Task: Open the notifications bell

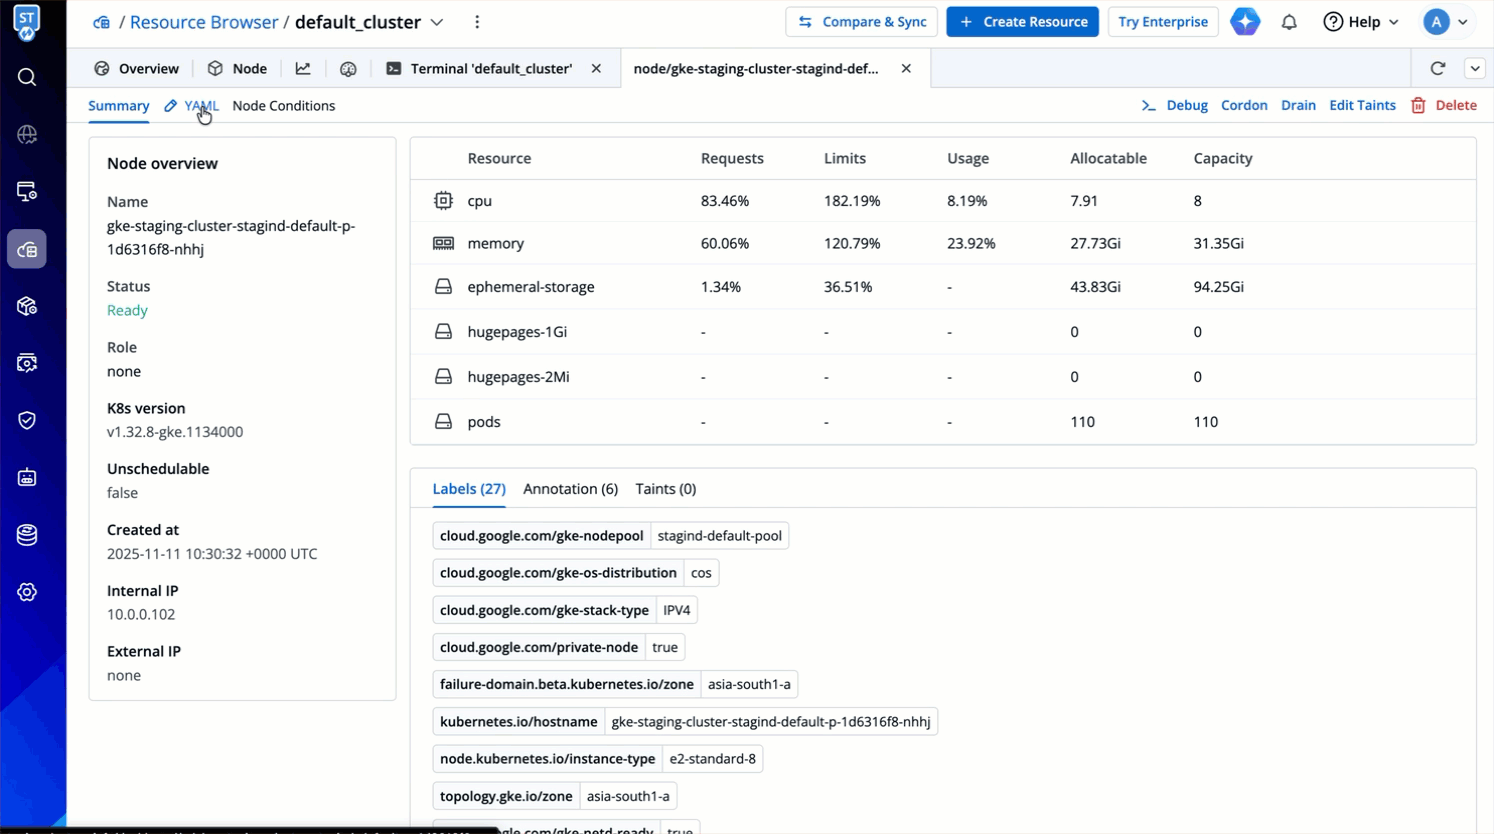Action: [1289, 22]
